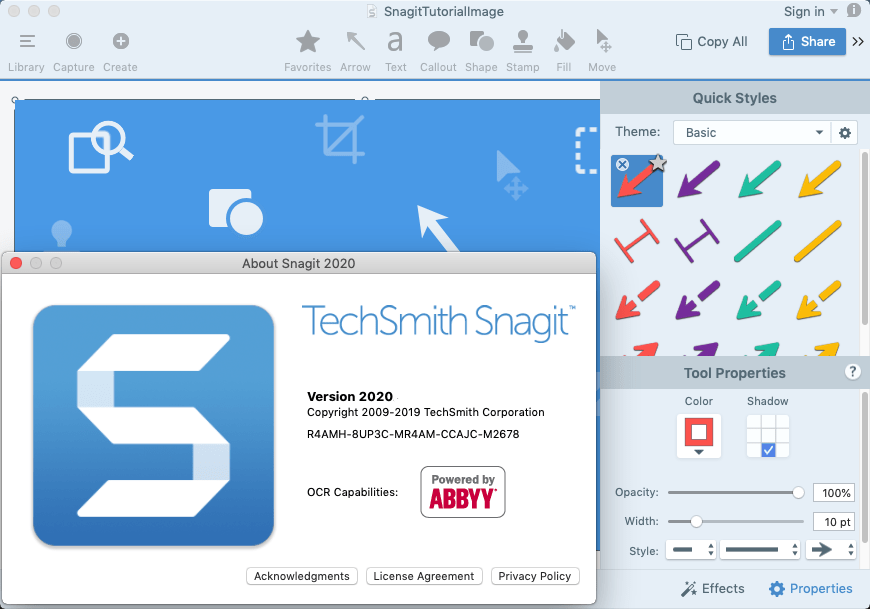Choose the Stamp tool
Screen dimensions: 870x609
coord(522,50)
